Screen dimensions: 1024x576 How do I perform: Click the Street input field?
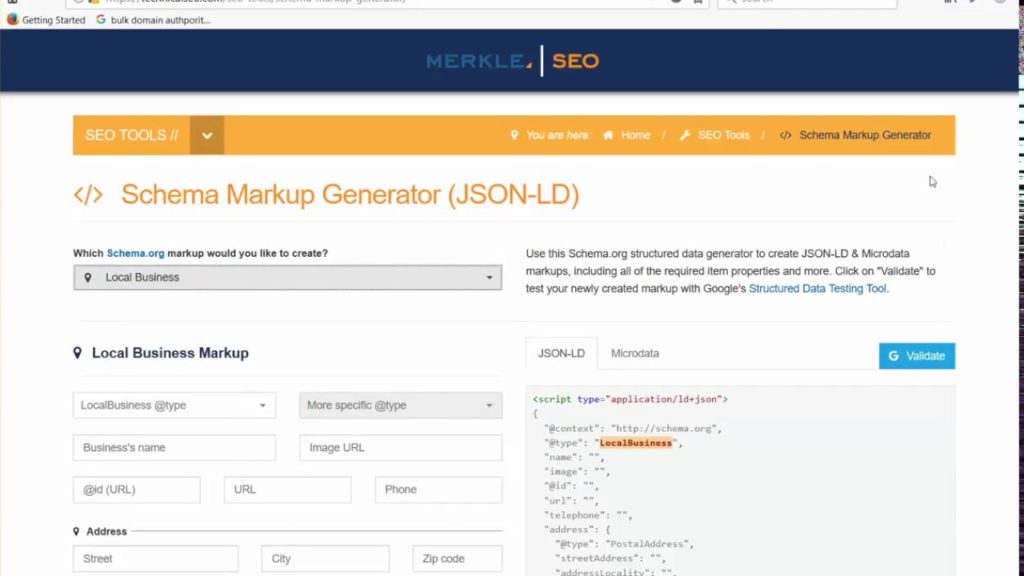[x=155, y=559]
